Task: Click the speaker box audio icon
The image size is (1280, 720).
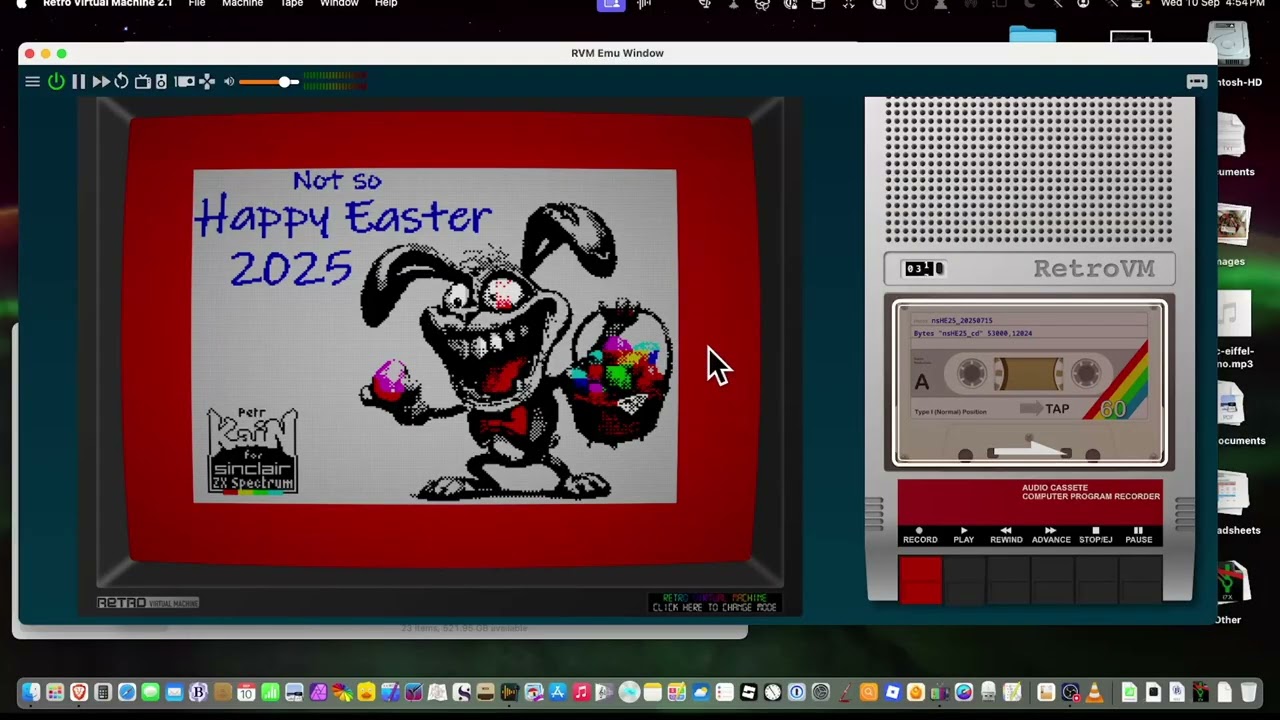Action: (x=161, y=82)
